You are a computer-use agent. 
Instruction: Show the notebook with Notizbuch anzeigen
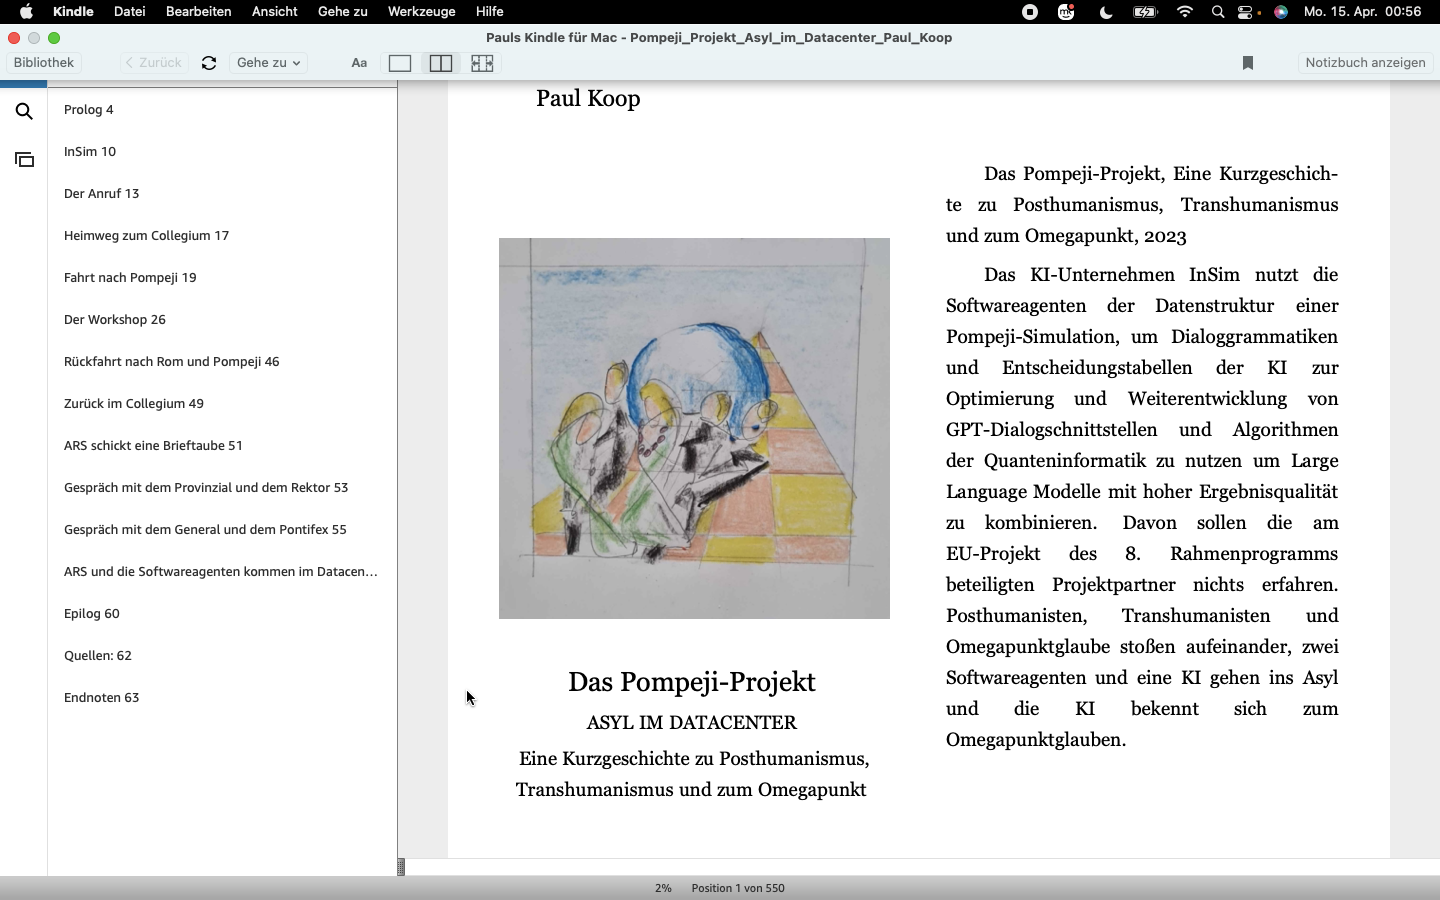[1365, 62]
